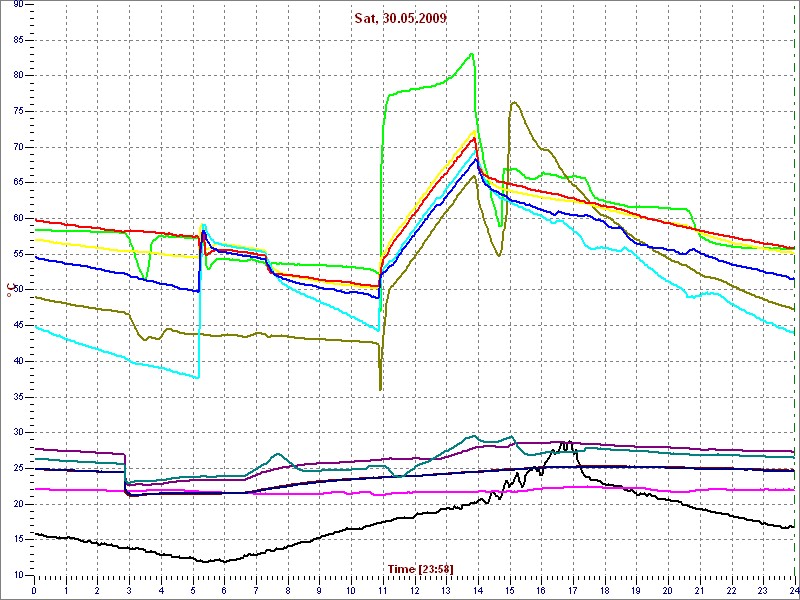800x600 pixels.
Task: Select the 40 tick label on temperature axis
Action: (x=17, y=361)
